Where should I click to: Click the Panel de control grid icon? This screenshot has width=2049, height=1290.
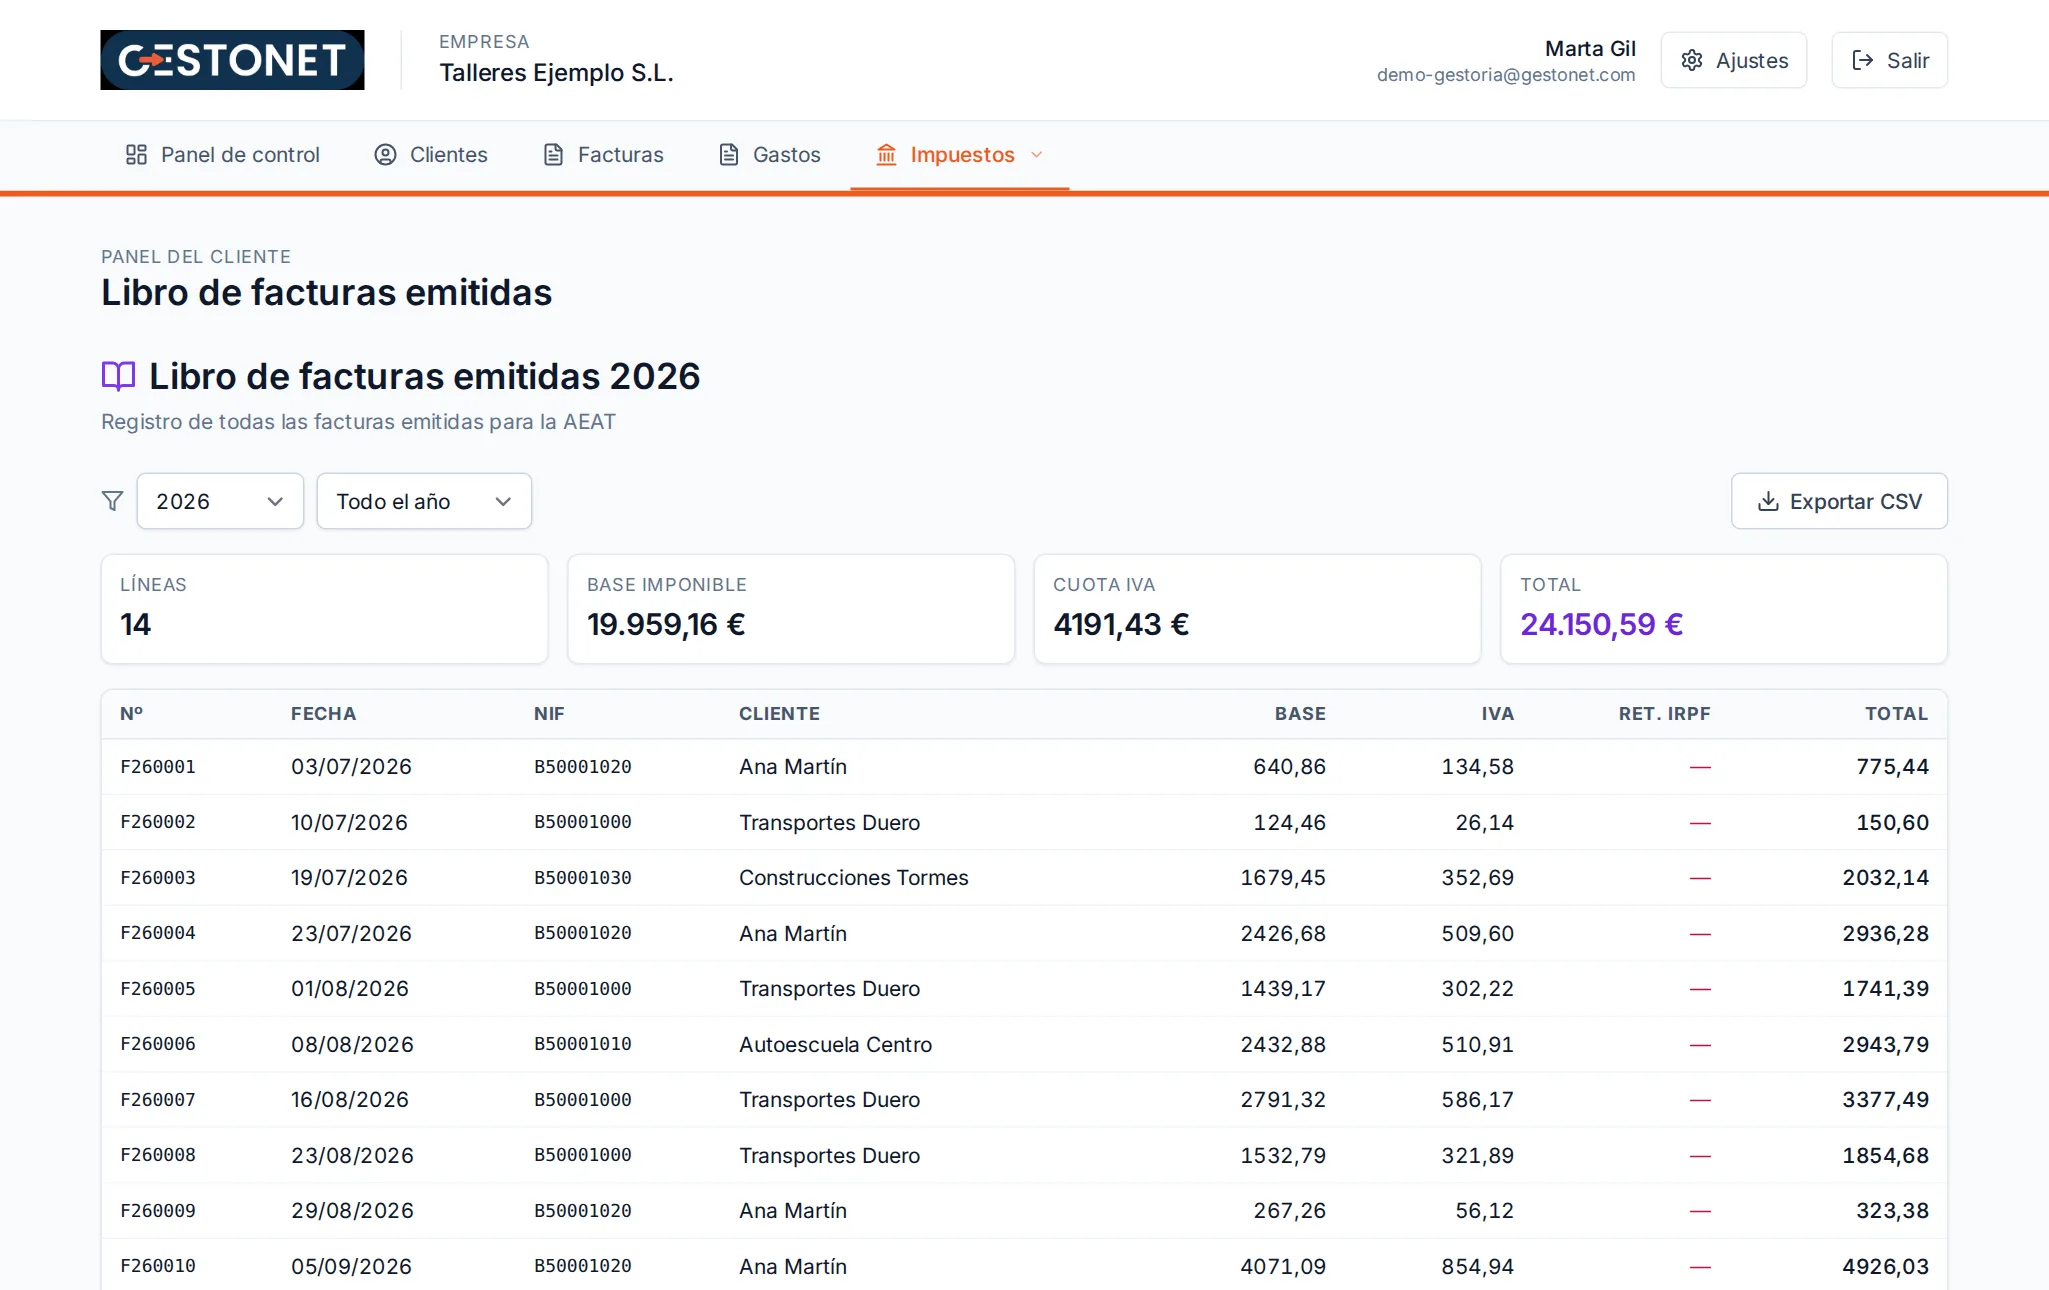click(136, 155)
